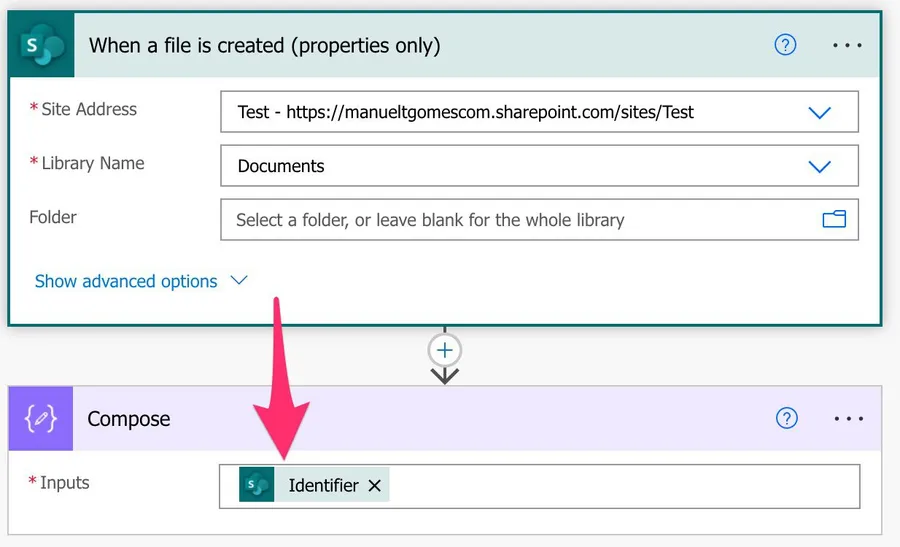Viewport: 900px width, 547px height.
Task: Select the Identifier dynamic content token
Action: click(x=323, y=486)
